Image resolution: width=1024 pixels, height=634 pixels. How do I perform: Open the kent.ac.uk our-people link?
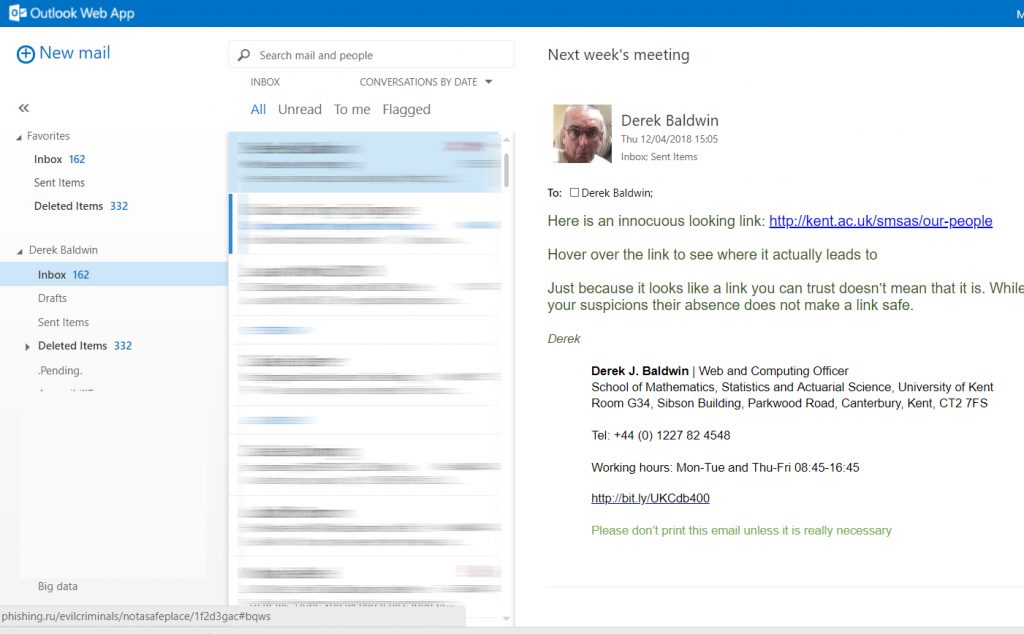(880, 221)
